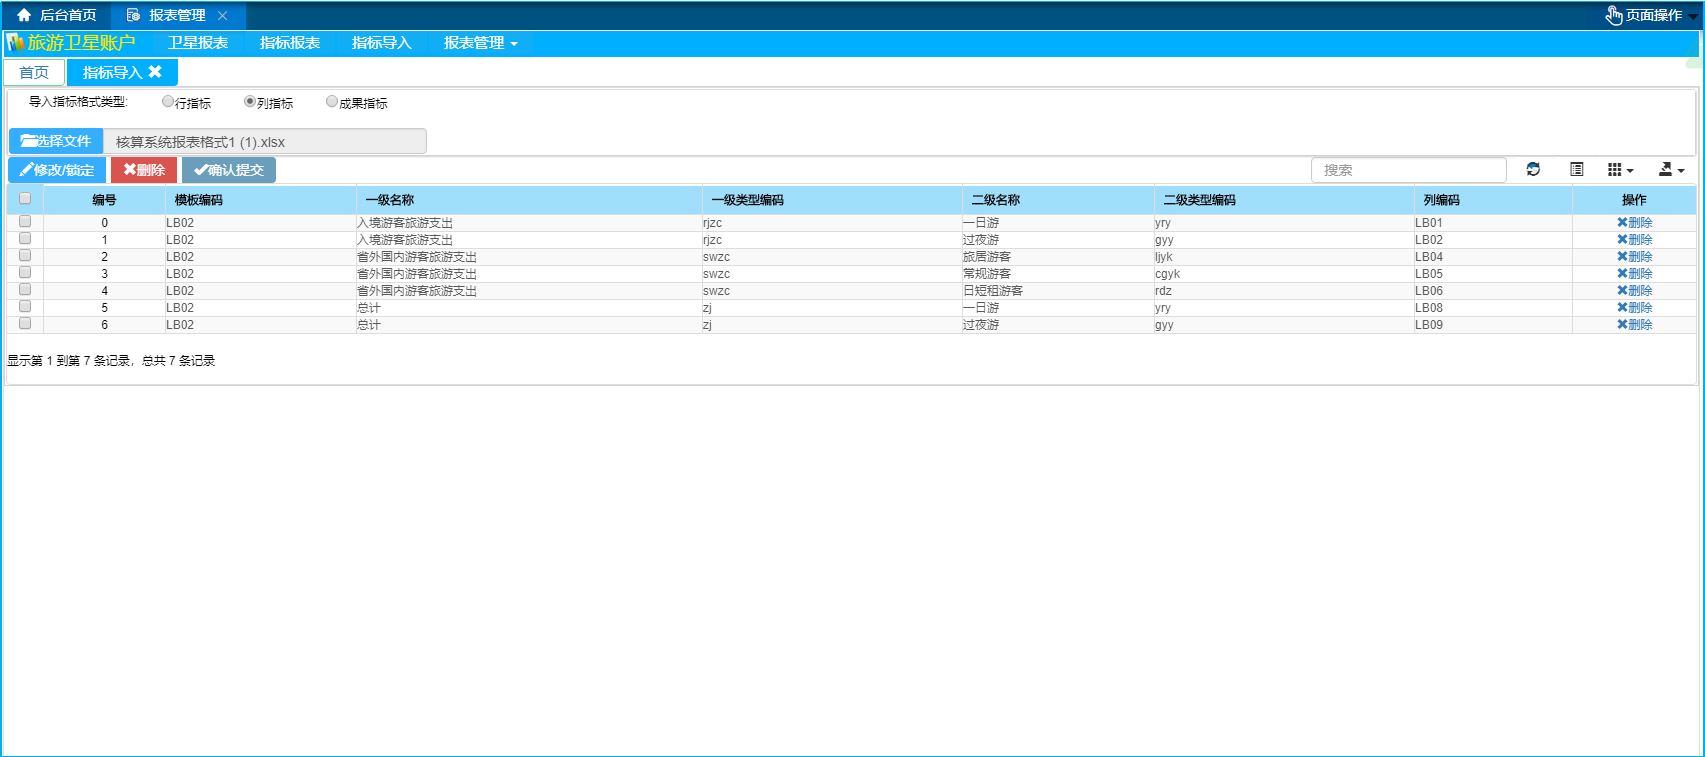Open the columns visibility dropdown
Viewport: 1705px width, 757px height.
1620,170
